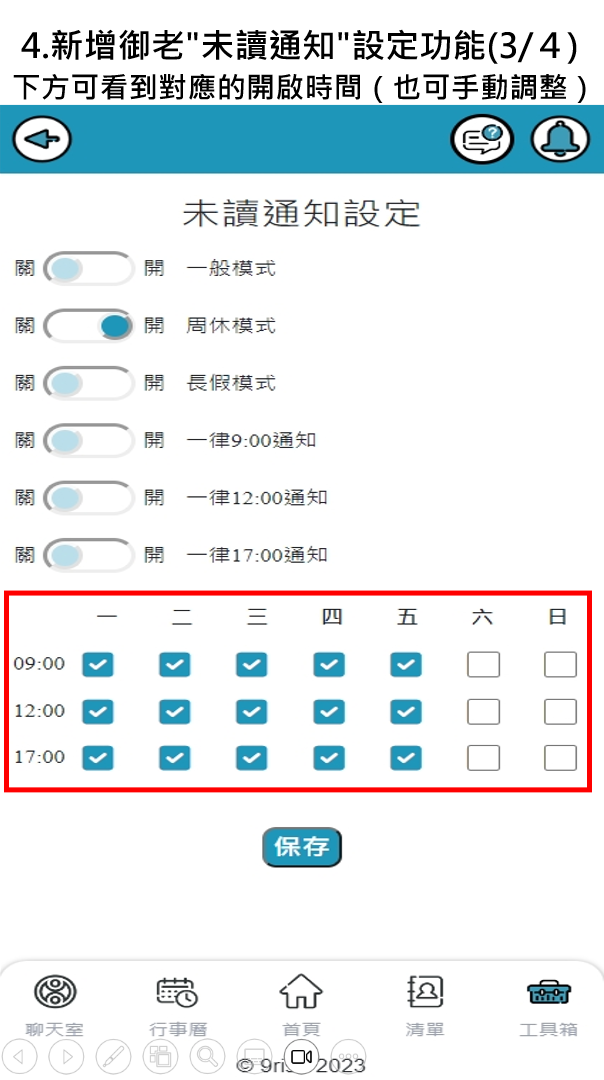Click the magnifier in the presentation toolbar
Screen dimensions: 604x1080
point(207,1056)
